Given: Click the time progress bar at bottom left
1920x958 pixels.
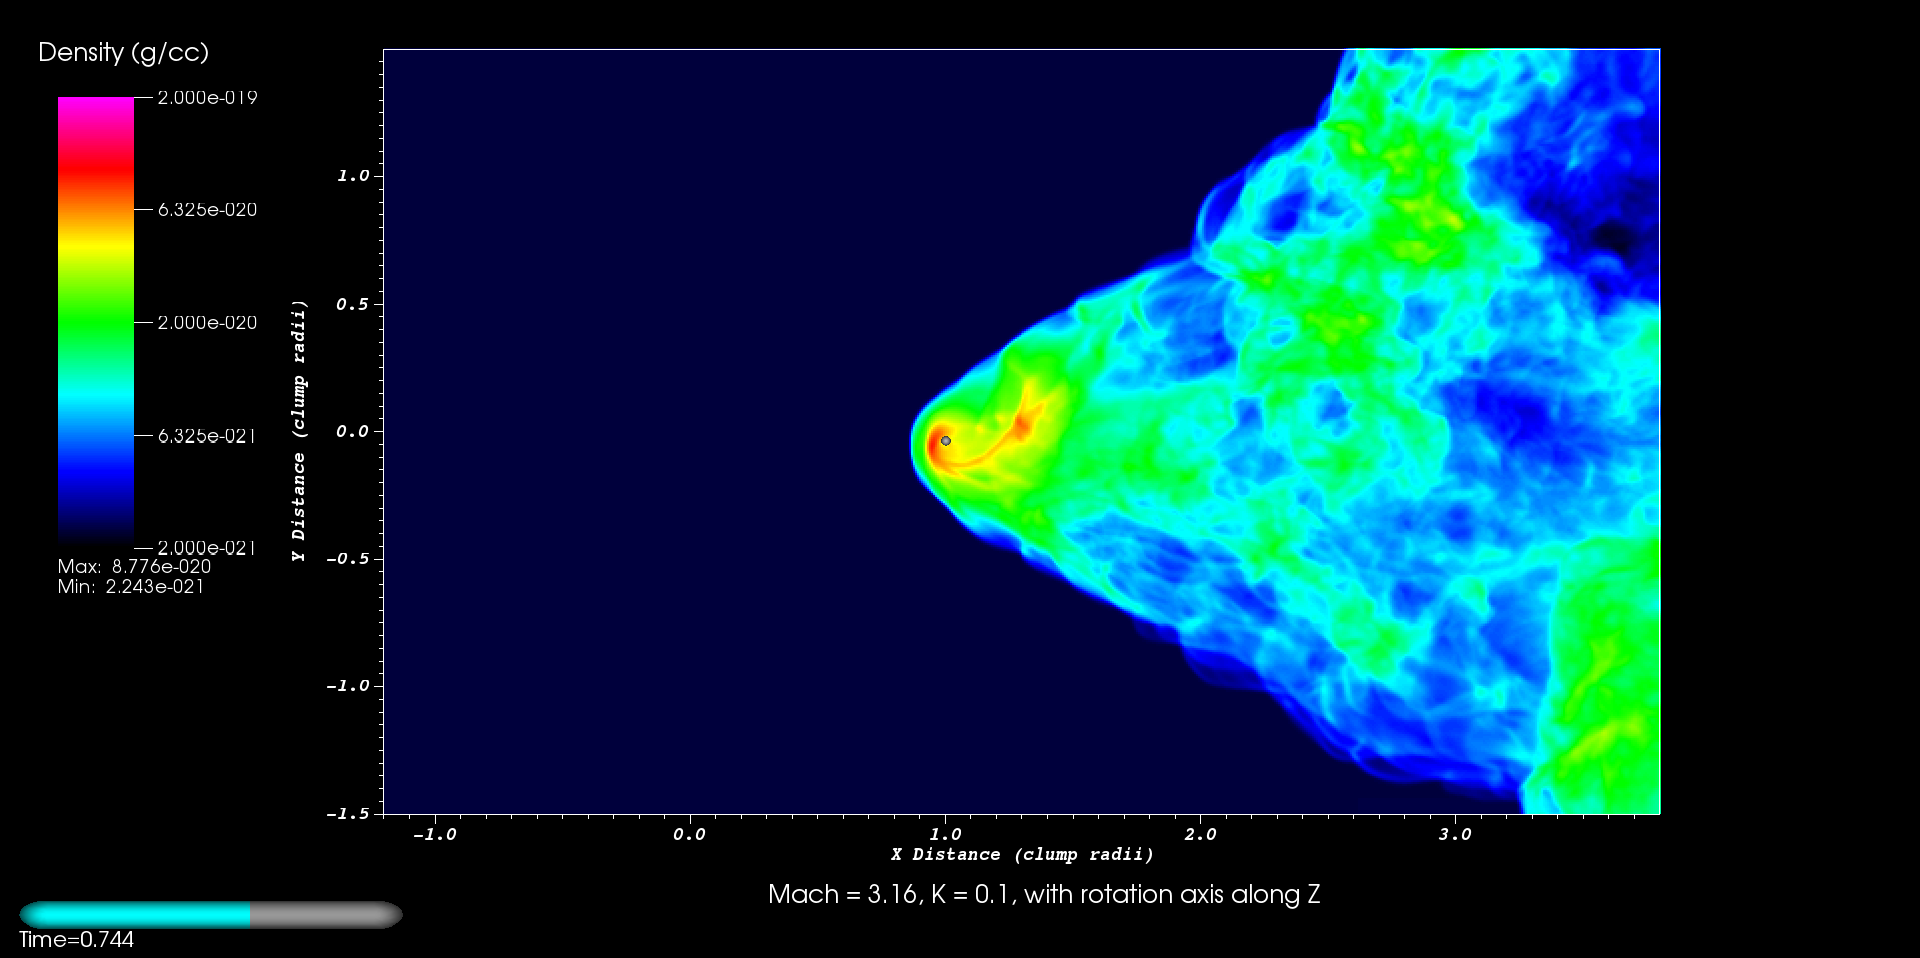Looking at the screenshot, I should click(211, 915).
